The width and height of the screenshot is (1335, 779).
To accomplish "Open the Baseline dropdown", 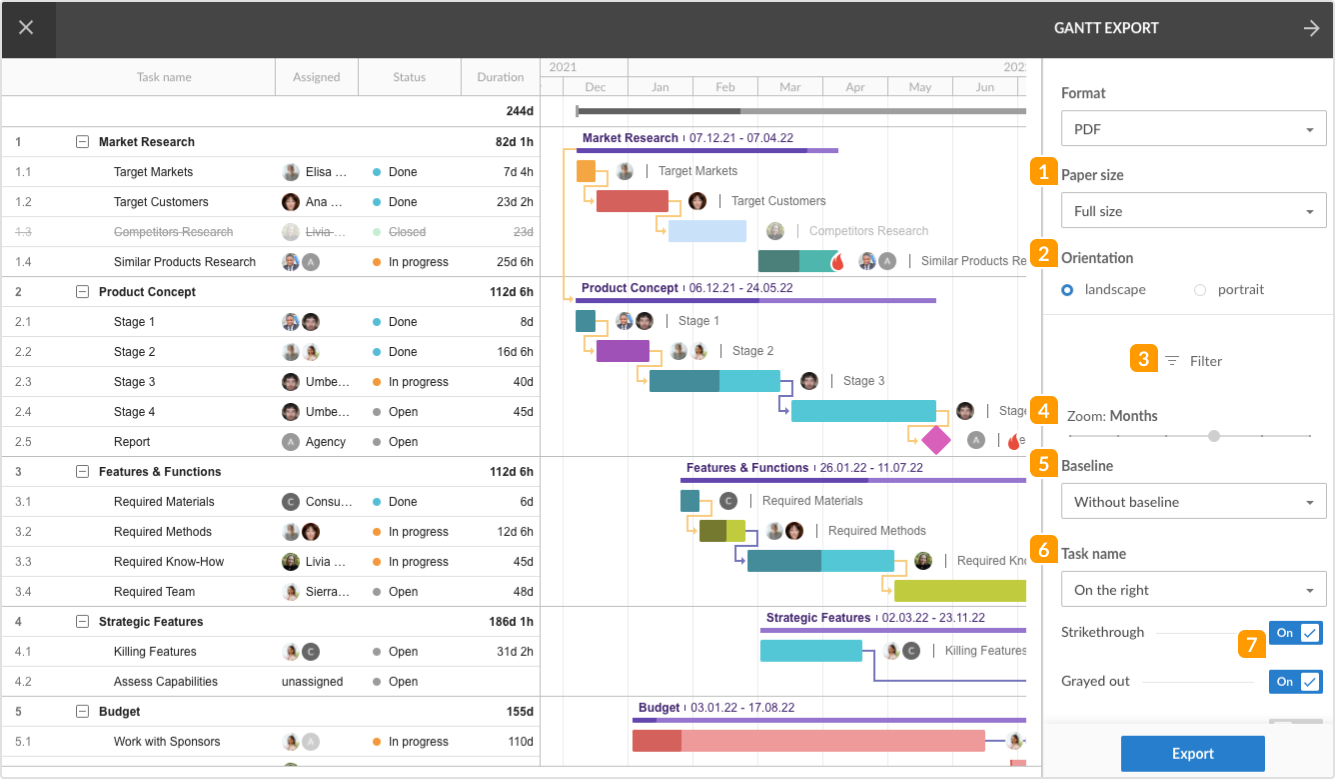I will click(x=1193, y=501).
